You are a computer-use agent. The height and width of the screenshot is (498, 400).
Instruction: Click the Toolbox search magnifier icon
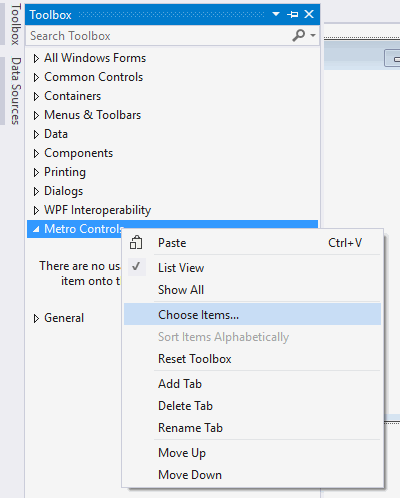(x=298, y=35)
